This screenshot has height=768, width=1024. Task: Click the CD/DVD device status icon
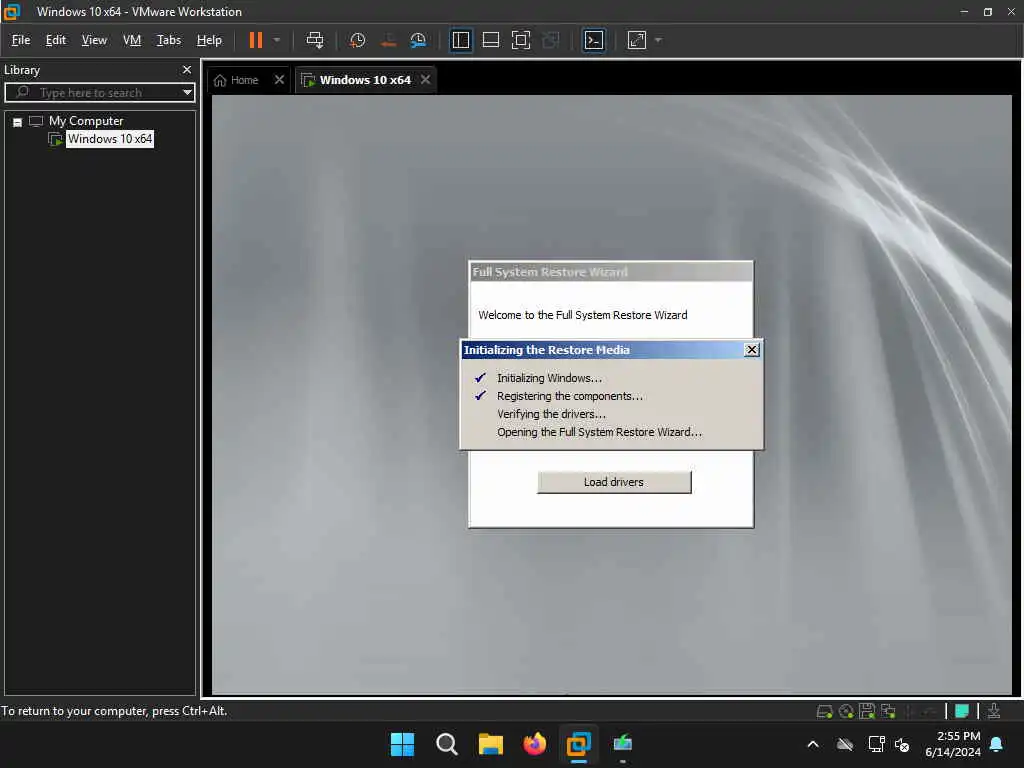[846, 711]
